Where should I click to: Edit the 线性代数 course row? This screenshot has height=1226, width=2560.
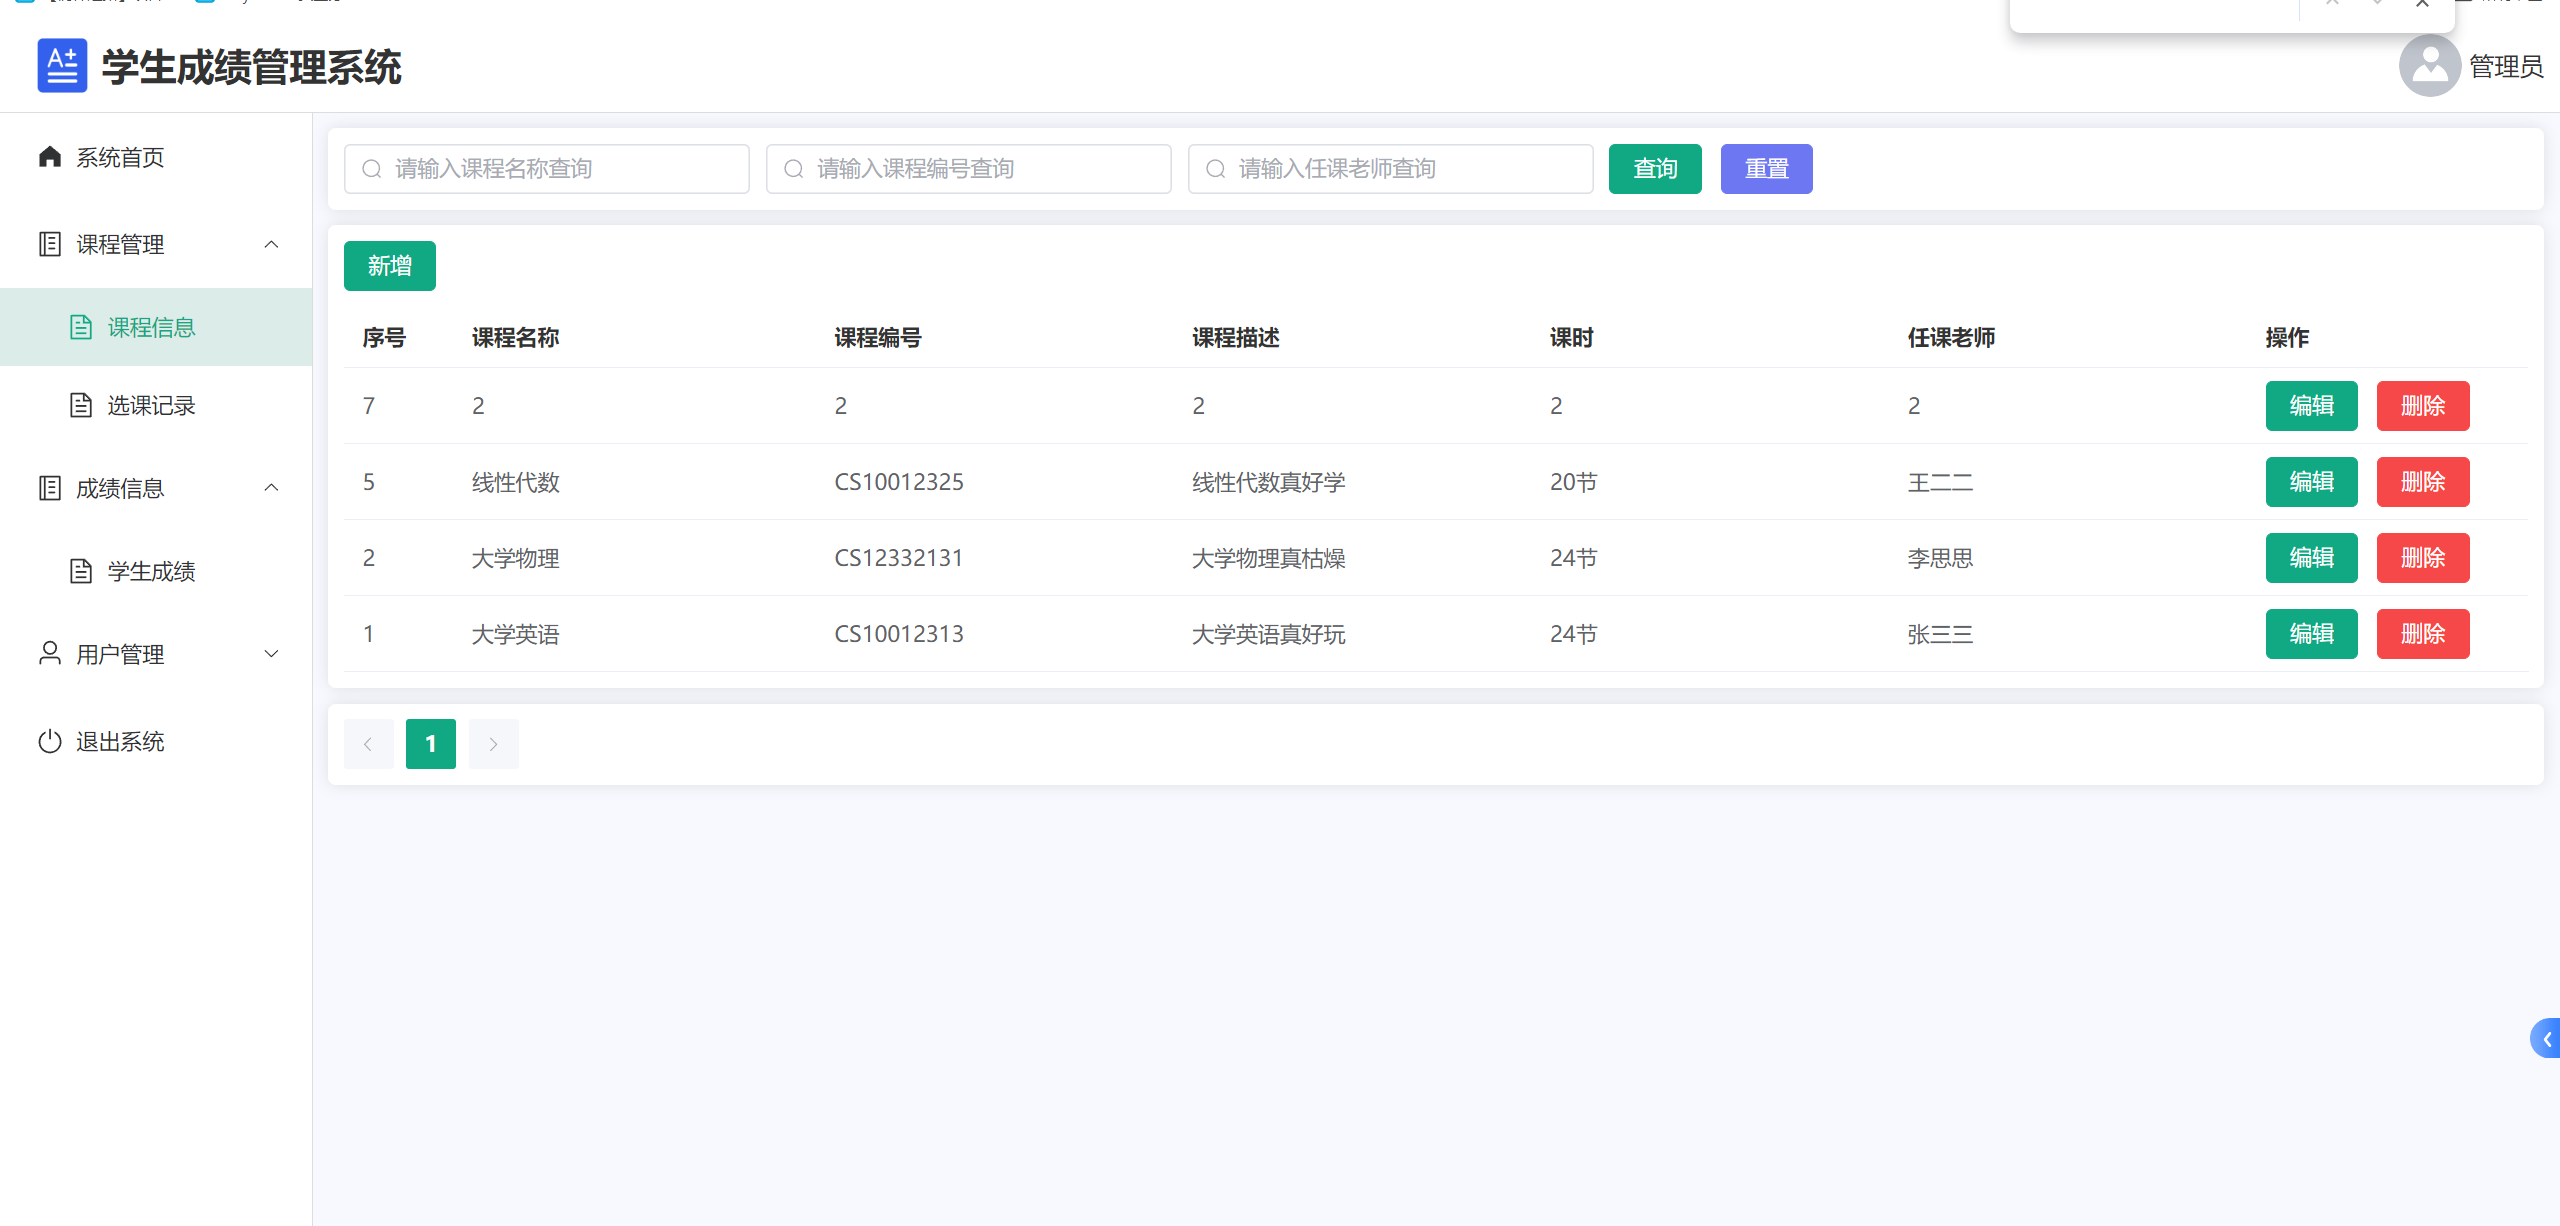point(2311,482)
